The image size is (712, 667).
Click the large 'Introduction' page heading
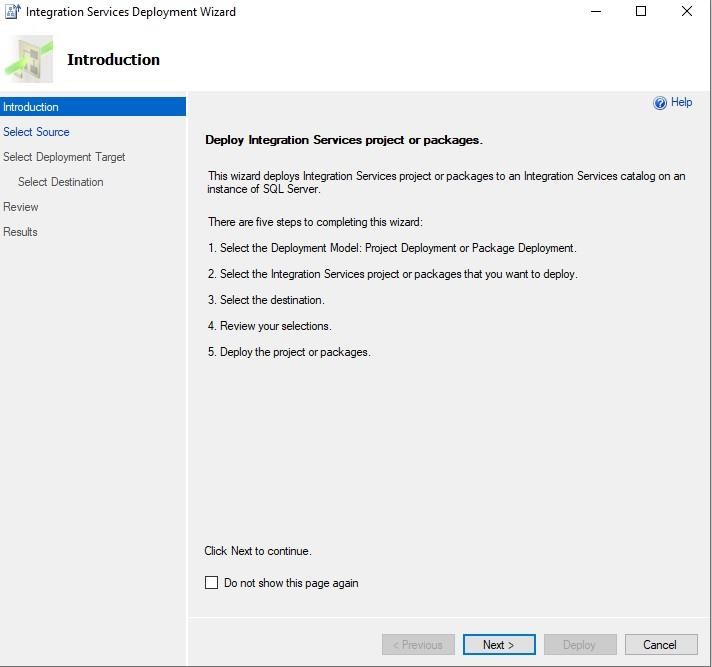click(114, 59)
